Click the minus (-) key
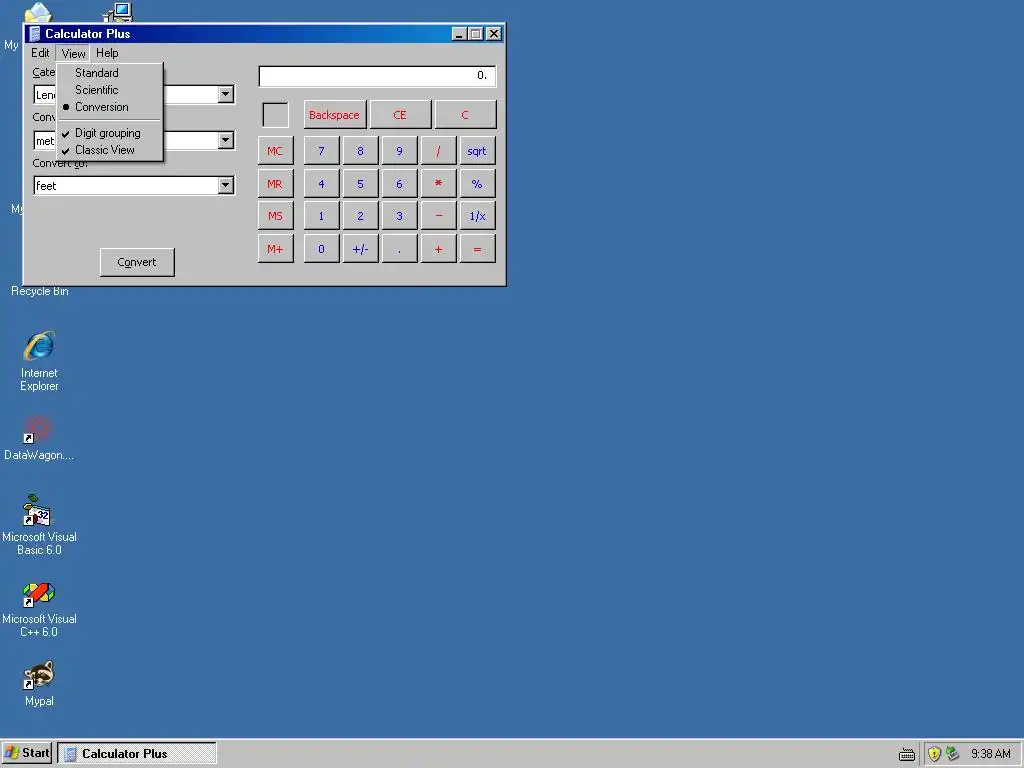The width and height of the screenshot is (1024, 768). (438, 216)
